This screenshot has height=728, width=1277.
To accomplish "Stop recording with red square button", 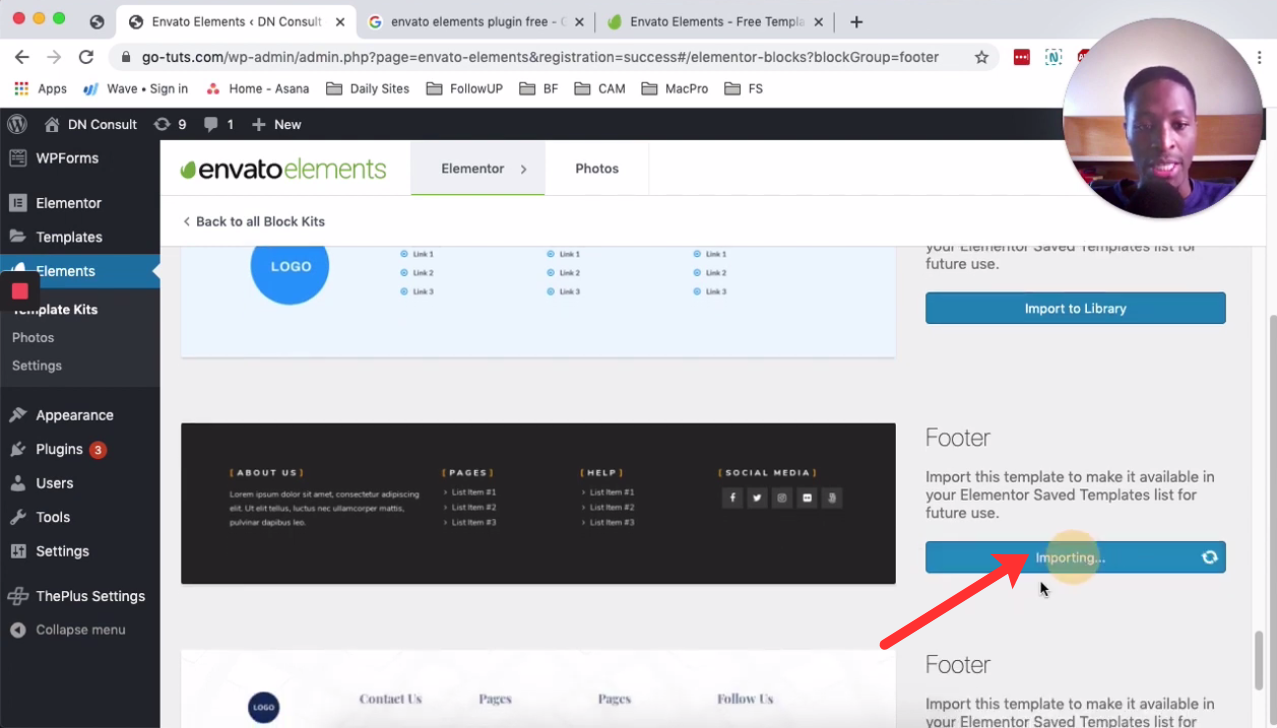I will coord(20,291).
